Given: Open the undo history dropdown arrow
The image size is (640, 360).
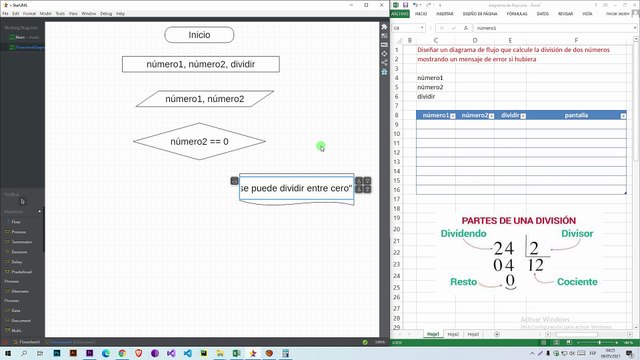Looking at the screenshot, I should (420, 5).
